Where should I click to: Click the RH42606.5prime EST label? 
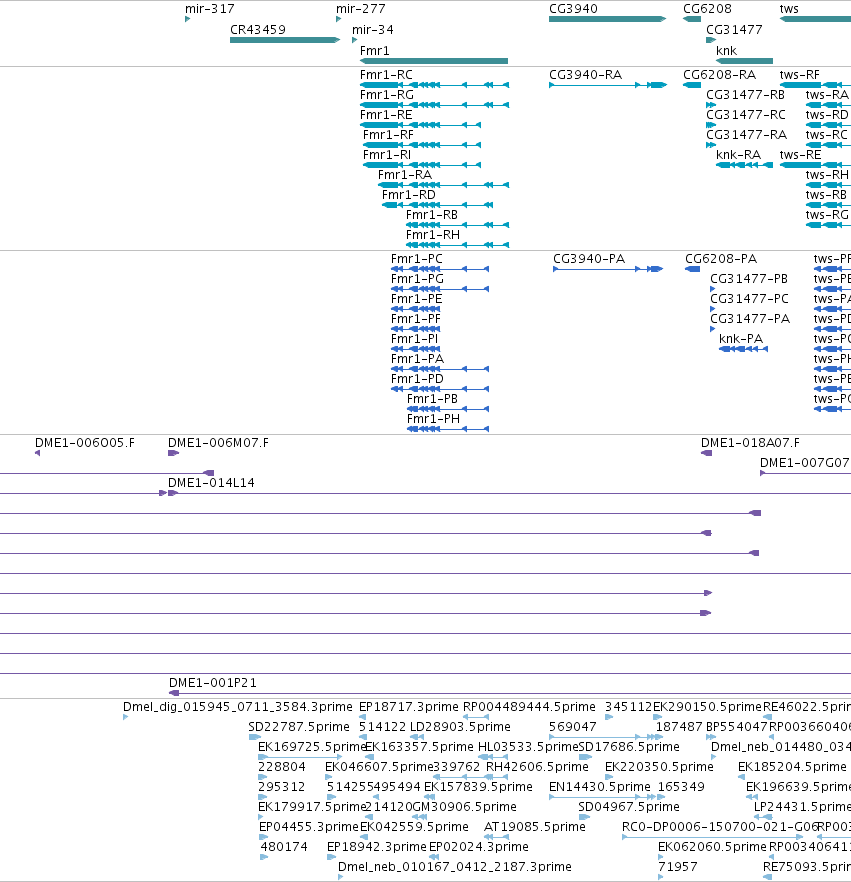(x=537, y=767)
